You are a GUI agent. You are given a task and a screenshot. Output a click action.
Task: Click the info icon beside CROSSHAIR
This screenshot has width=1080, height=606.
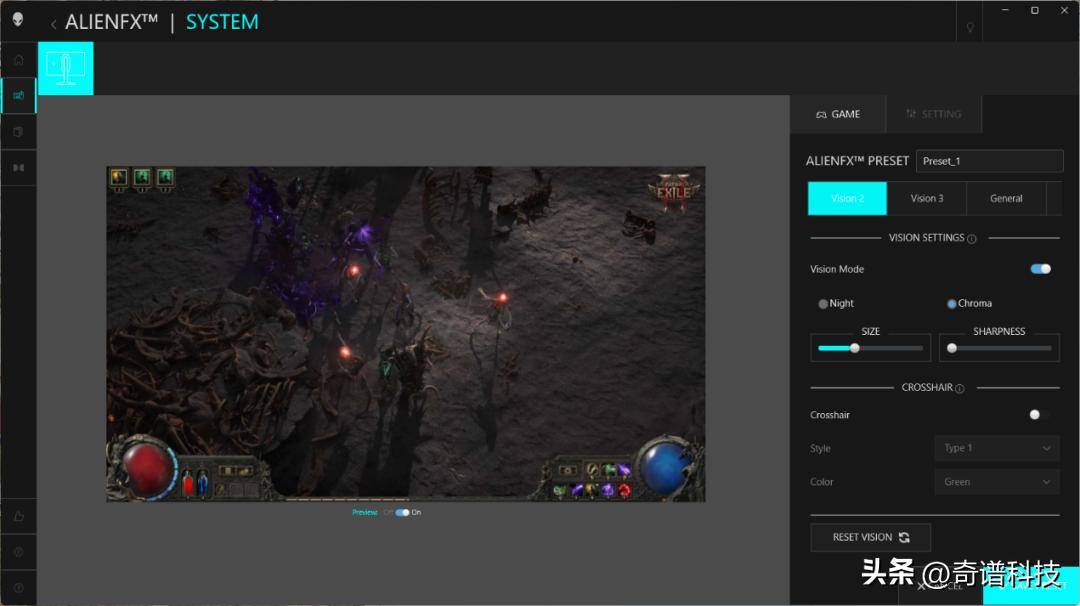tap(960, 388)
